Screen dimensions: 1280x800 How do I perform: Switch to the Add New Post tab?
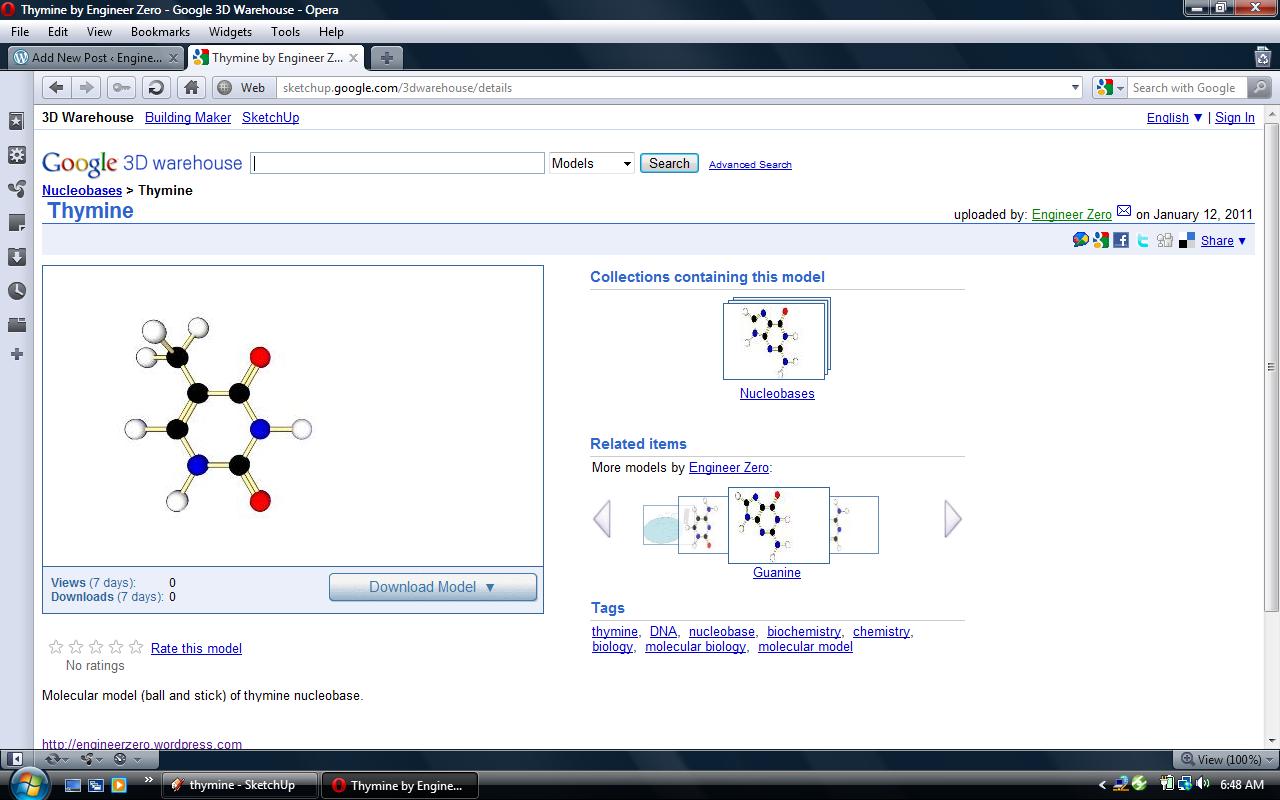(95, 58)
